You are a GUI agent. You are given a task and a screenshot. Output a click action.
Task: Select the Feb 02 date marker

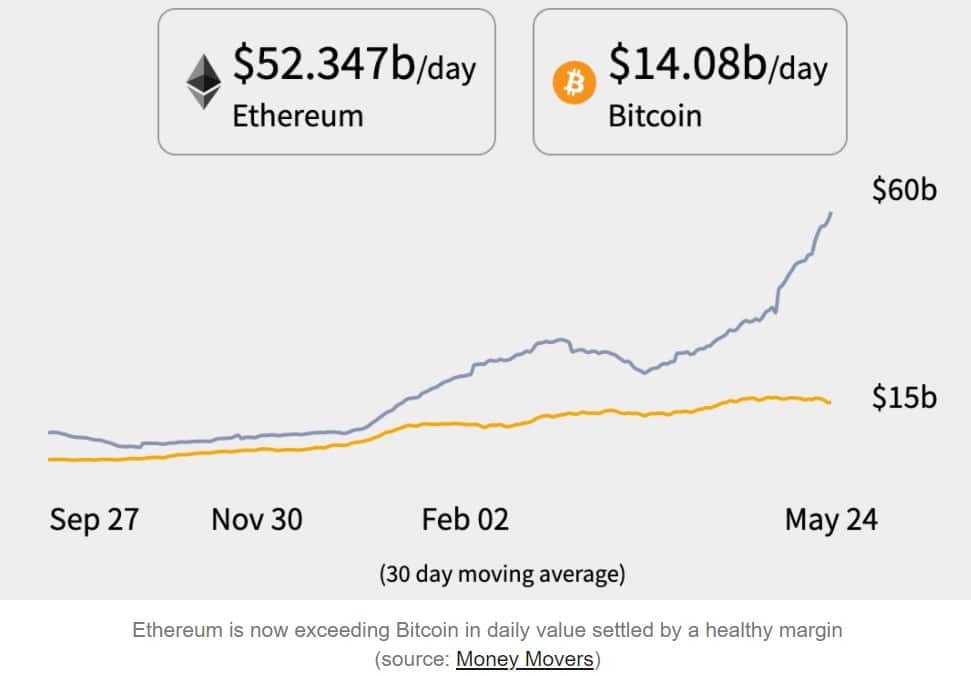tap(465, 520)
